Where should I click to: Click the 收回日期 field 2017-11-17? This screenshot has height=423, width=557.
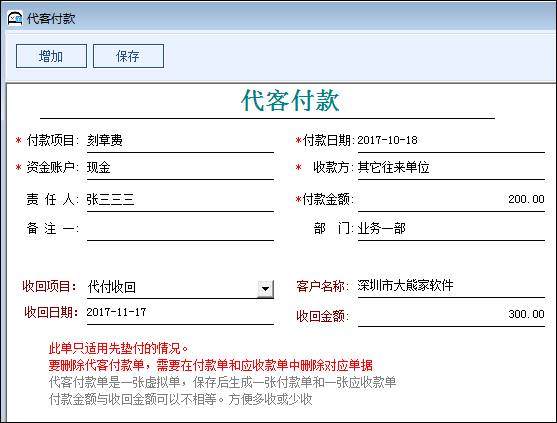tap(180, 314)
